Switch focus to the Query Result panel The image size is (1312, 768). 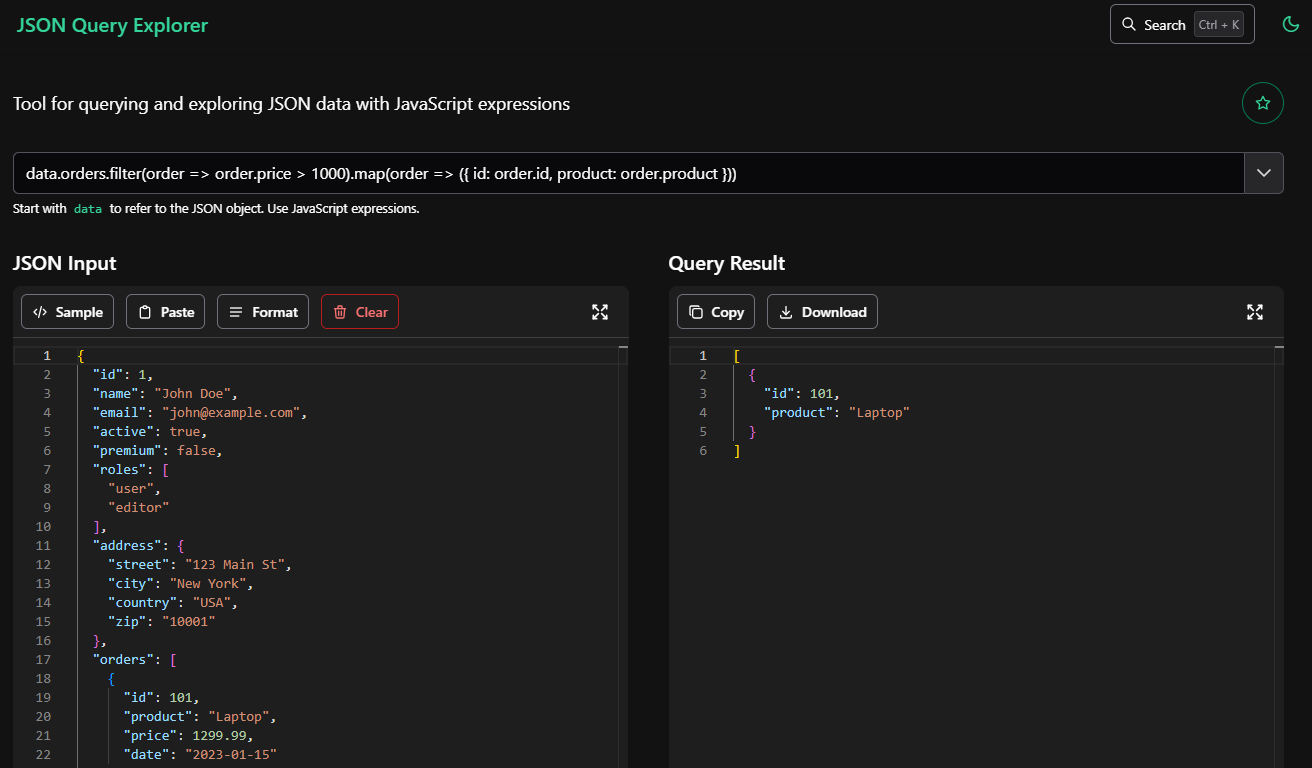[727, 263]
